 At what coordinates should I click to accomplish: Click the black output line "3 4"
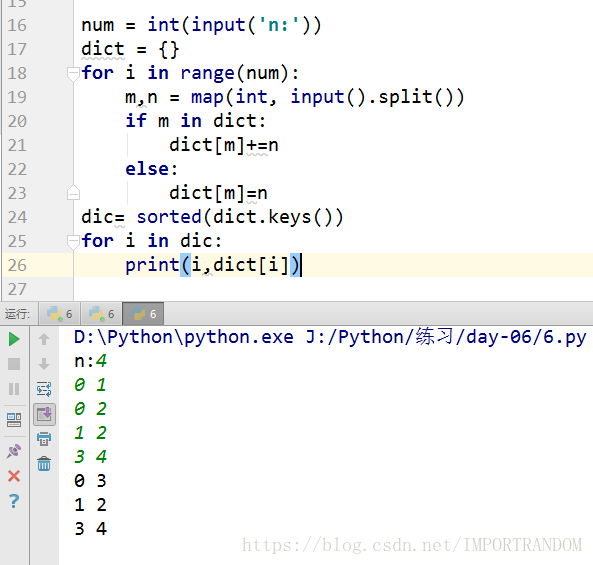(x=90, y=529)
